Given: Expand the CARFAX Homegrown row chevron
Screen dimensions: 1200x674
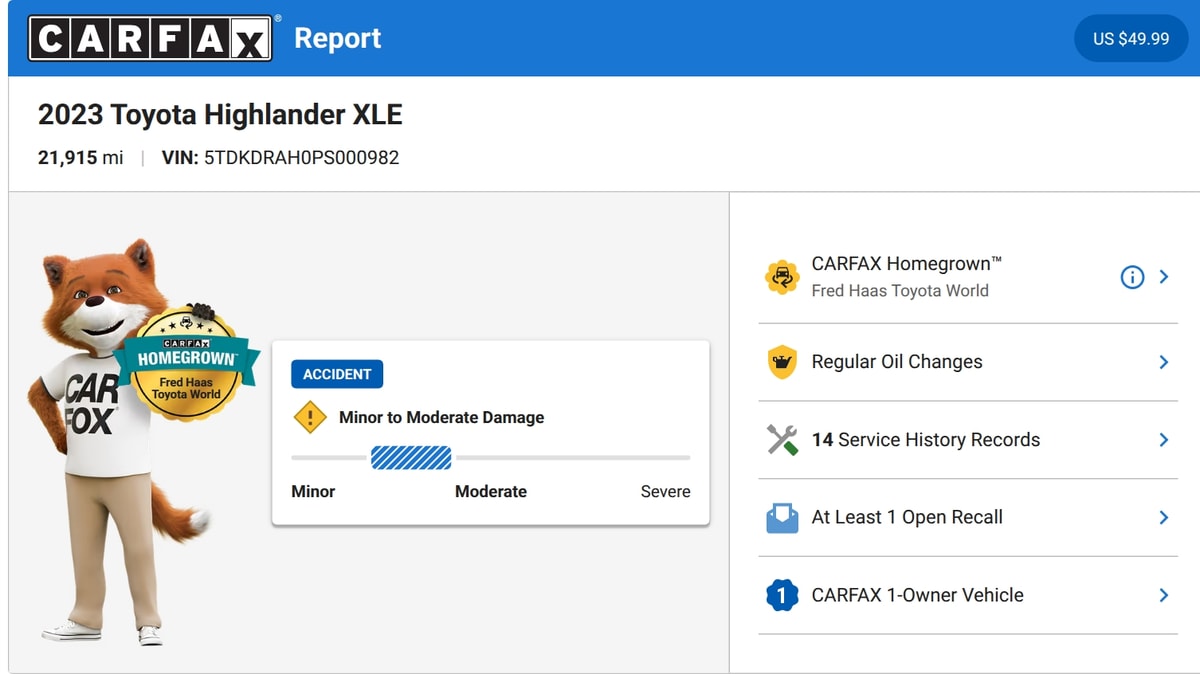Looking at the screenshot, I should click(1164, 277).
